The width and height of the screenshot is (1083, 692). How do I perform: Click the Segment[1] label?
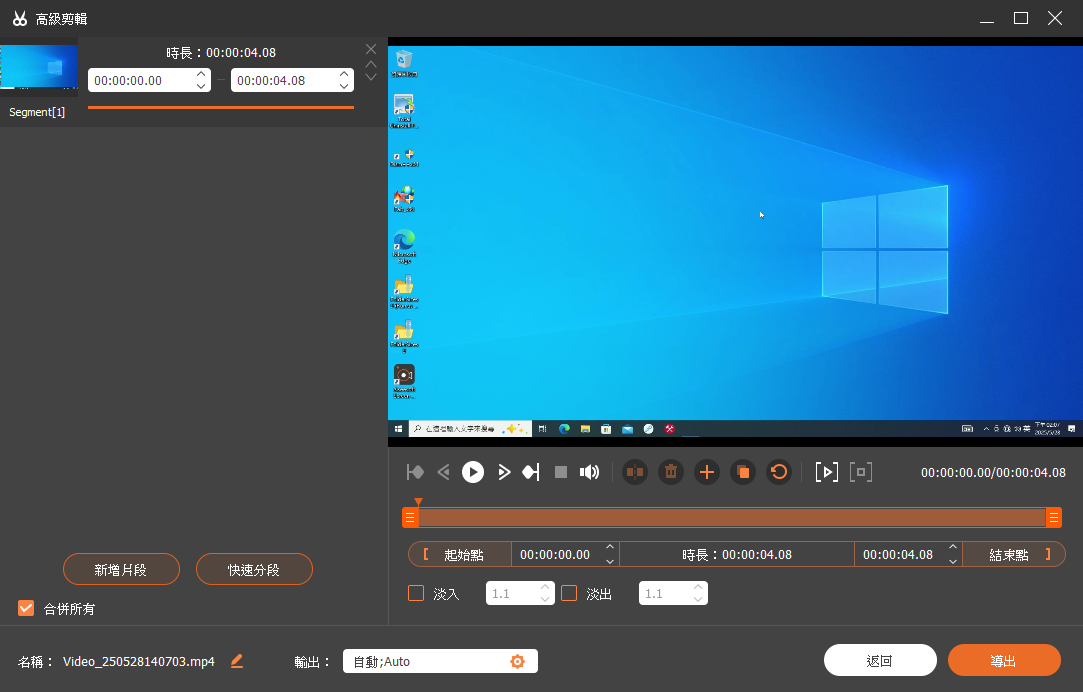point(37,112)
